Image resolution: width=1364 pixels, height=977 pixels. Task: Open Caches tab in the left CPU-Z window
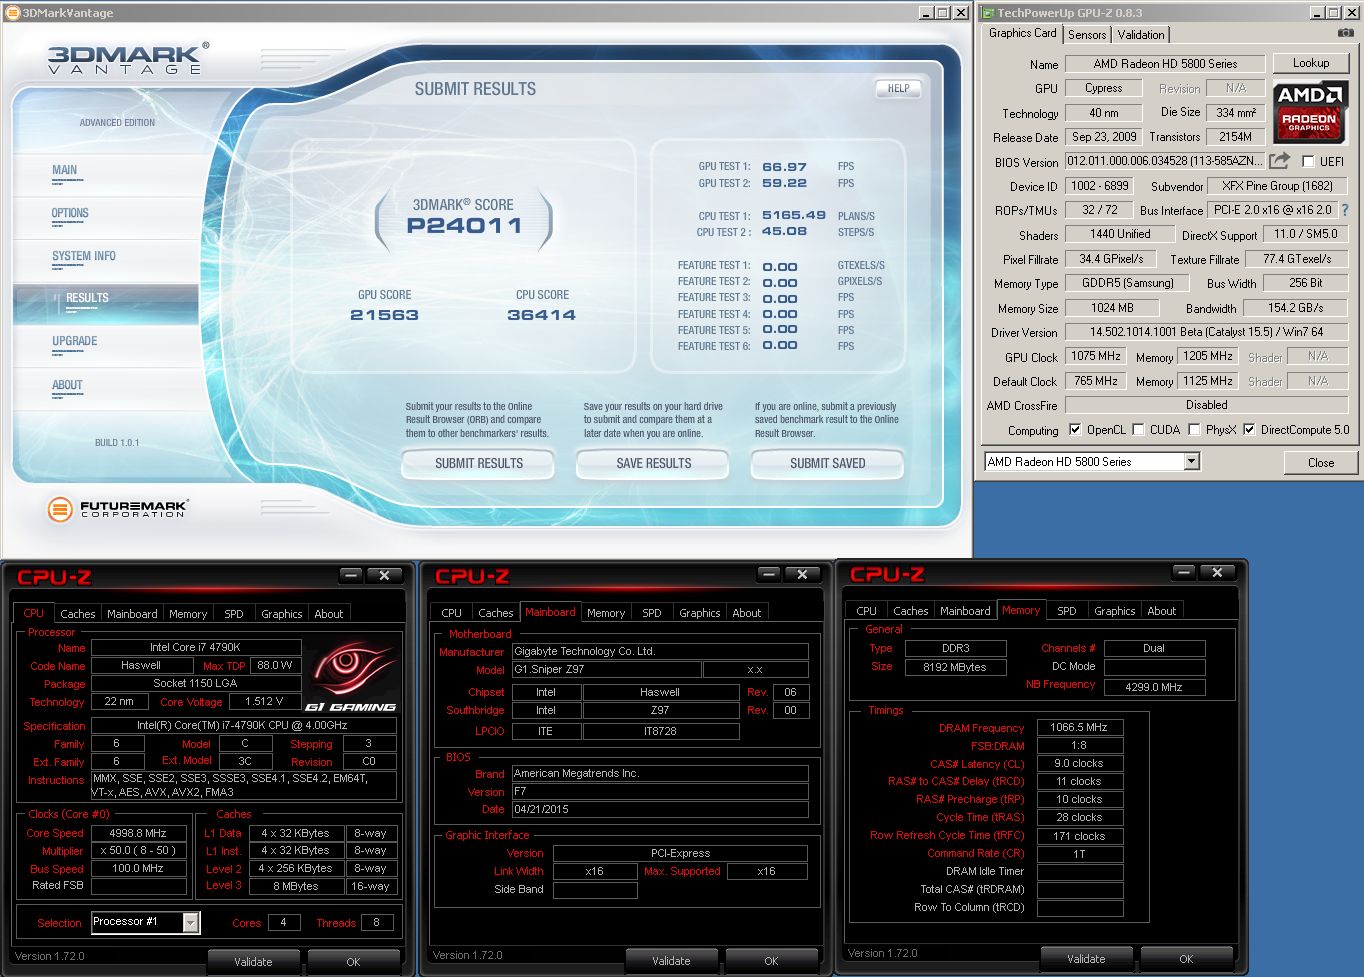78,614
